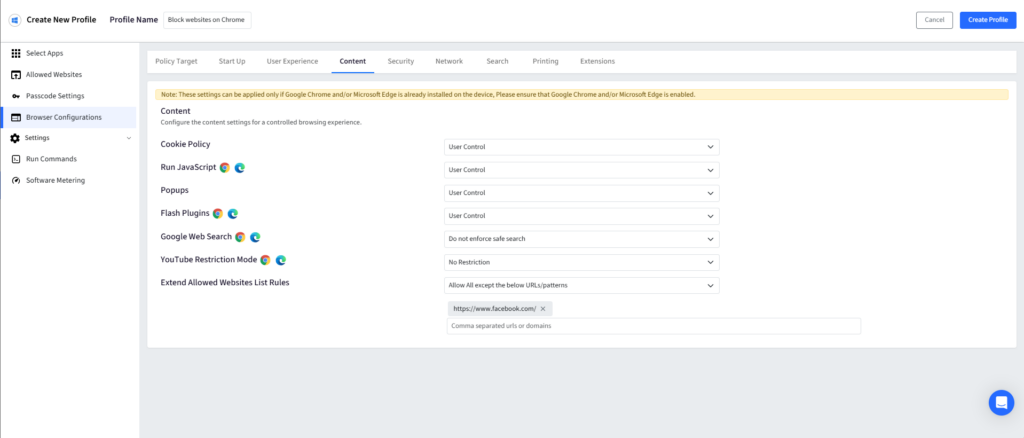This screenshot has width=1024, height=438.
Task: Click the Profile Name input field
Action: (207, 20)
